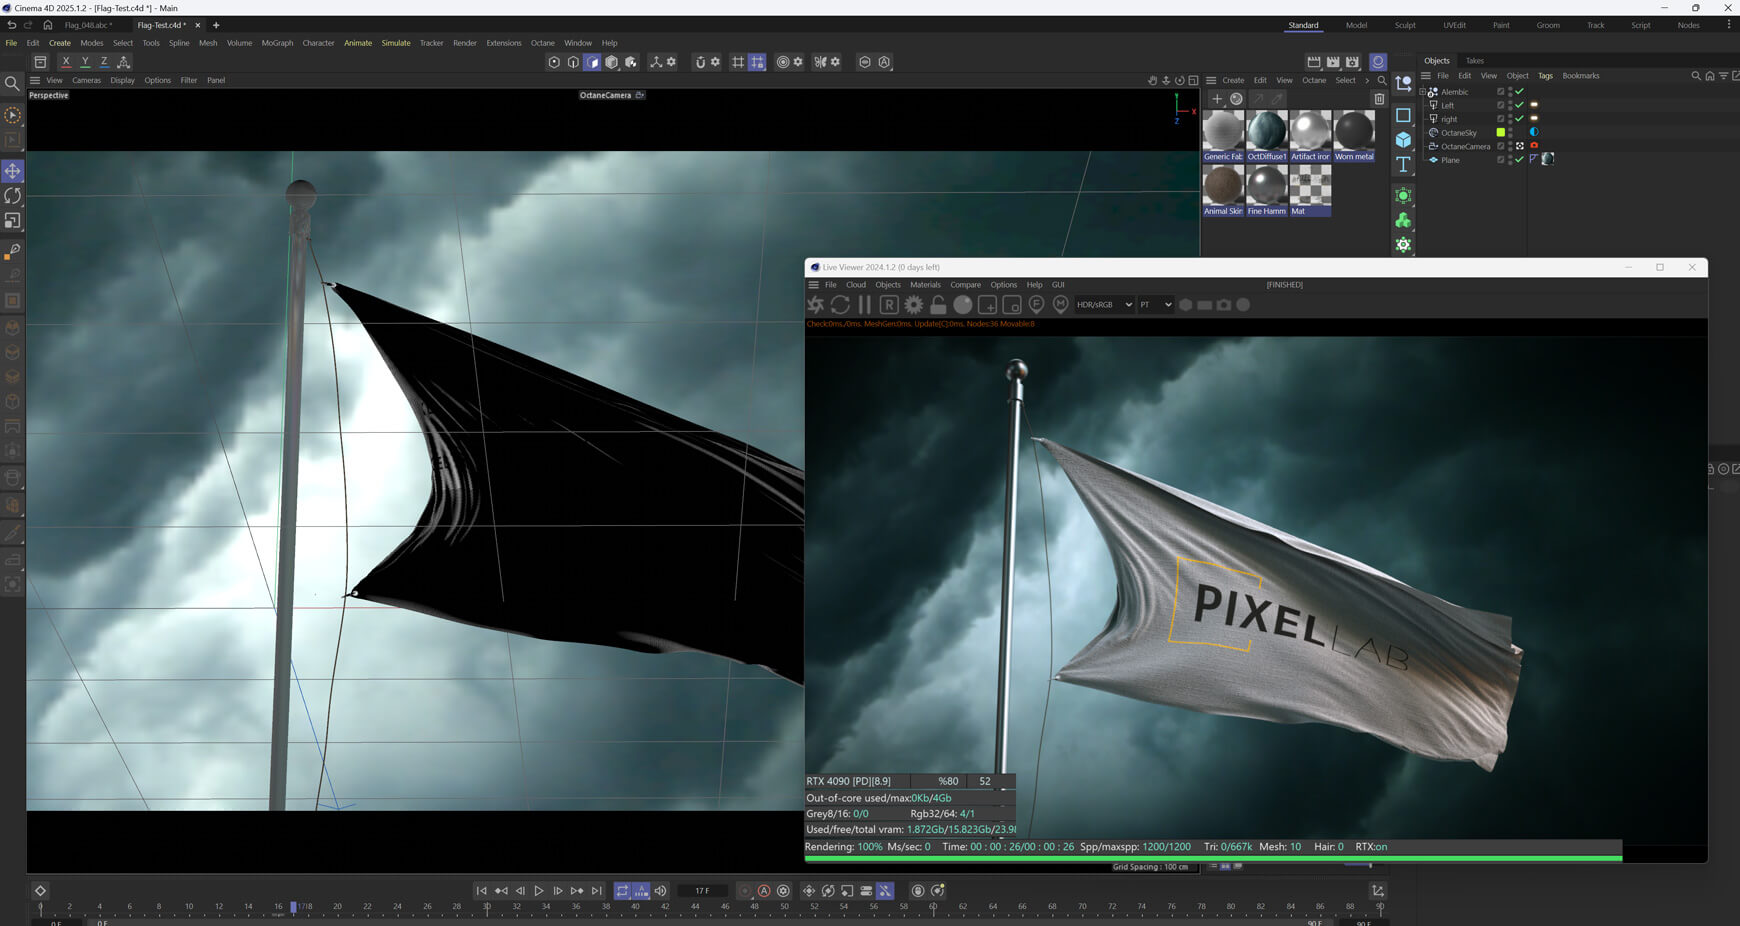Screen dimensions: 1740x926
Task: Open the HDR/sRGB dropdown
Action: [x=1104, y=305]
